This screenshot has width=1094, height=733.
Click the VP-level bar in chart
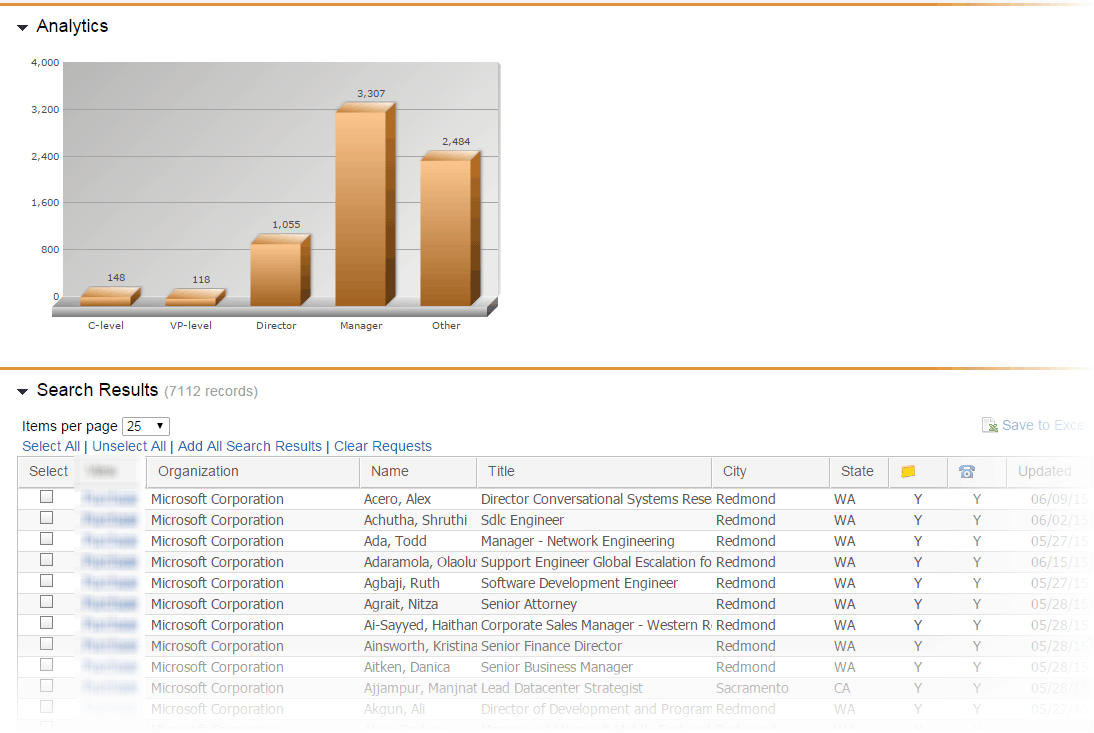tap(195, 298)
